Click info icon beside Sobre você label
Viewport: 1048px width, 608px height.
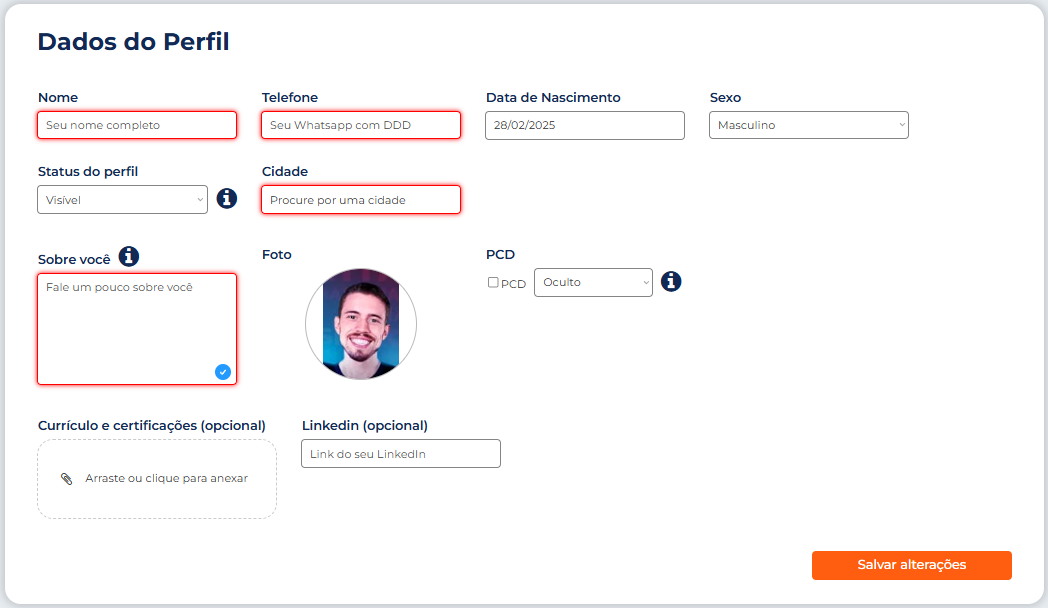point(129,257)
